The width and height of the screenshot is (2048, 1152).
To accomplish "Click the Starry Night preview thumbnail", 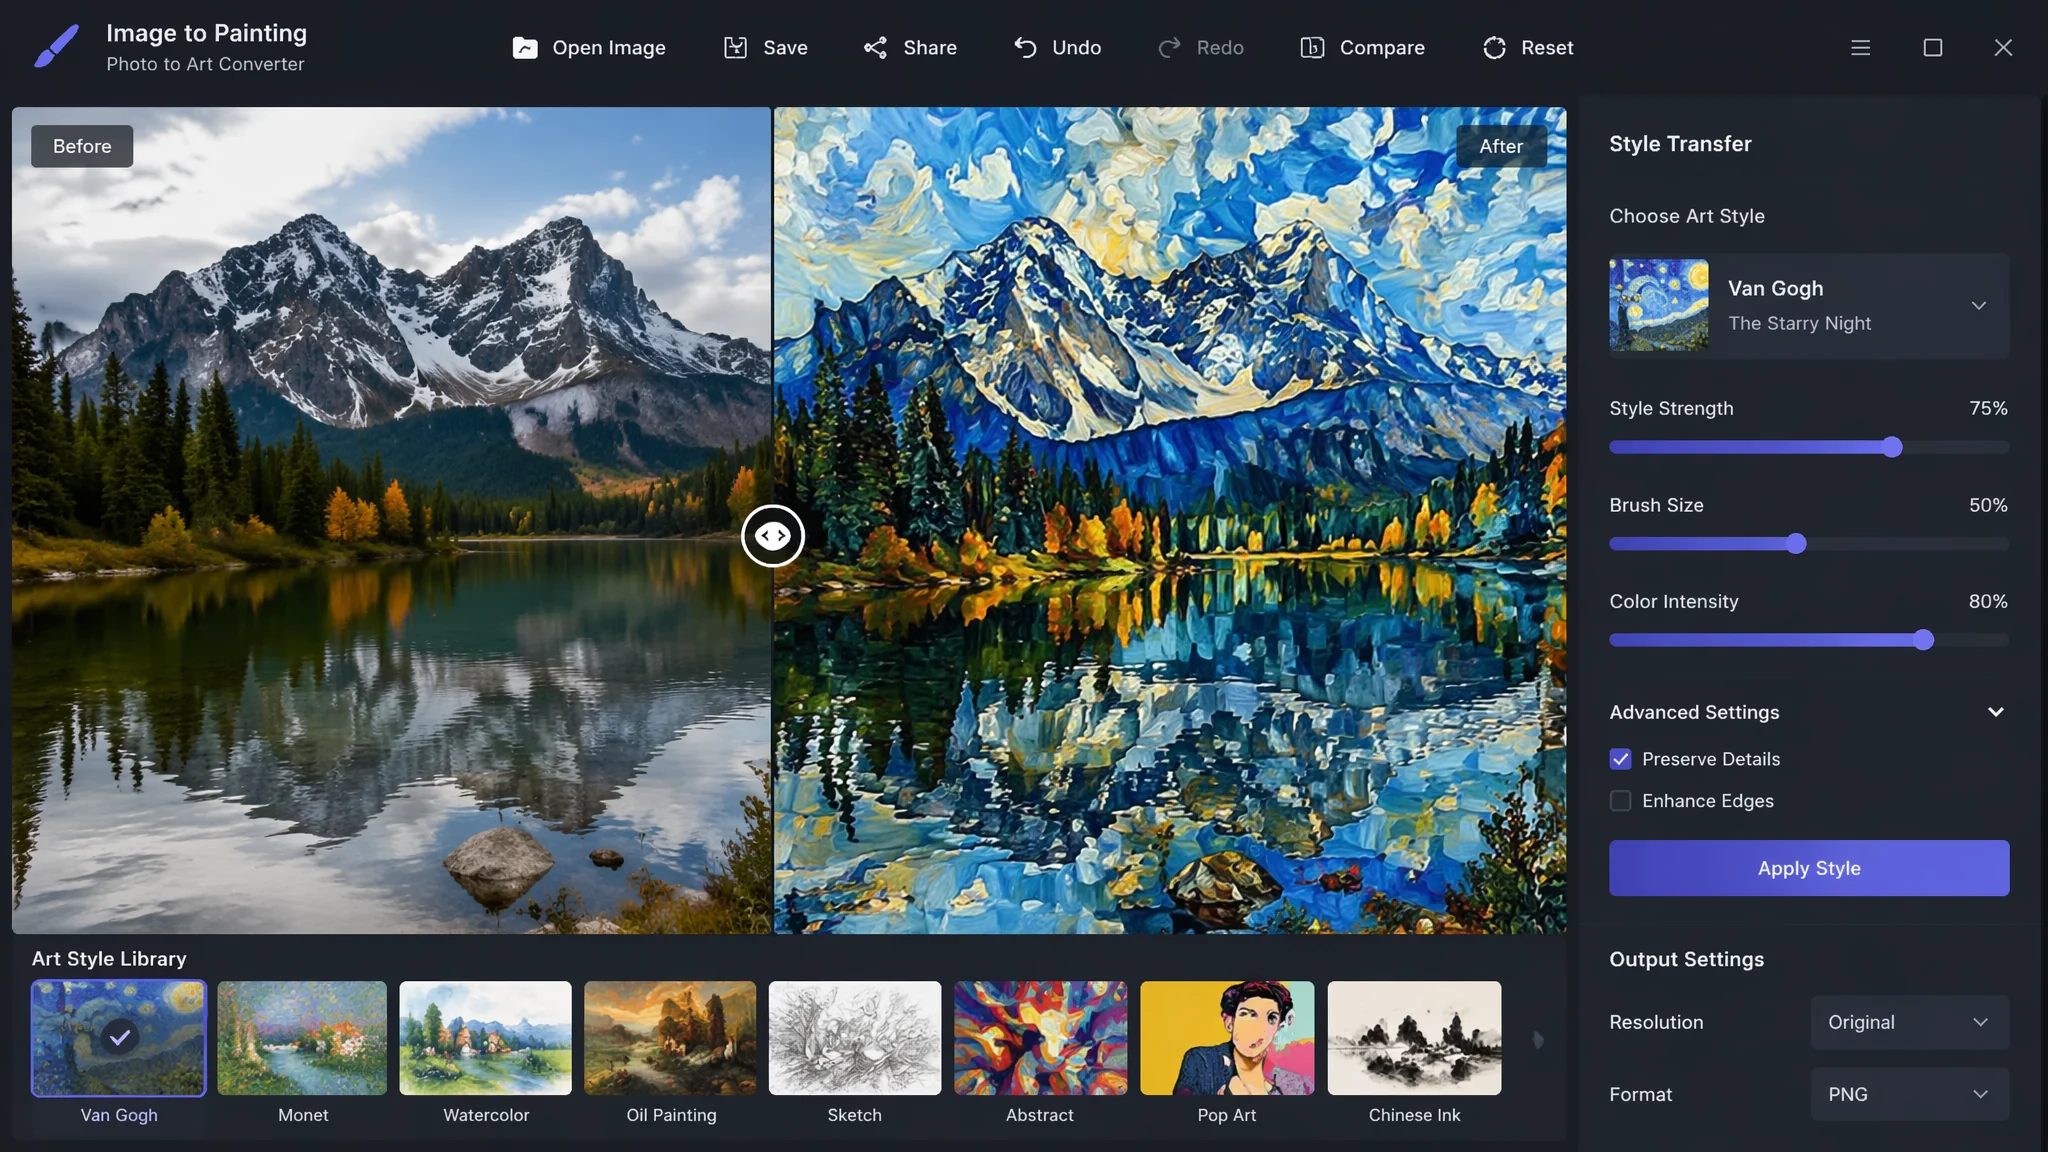I will (x=1659, y=305).
